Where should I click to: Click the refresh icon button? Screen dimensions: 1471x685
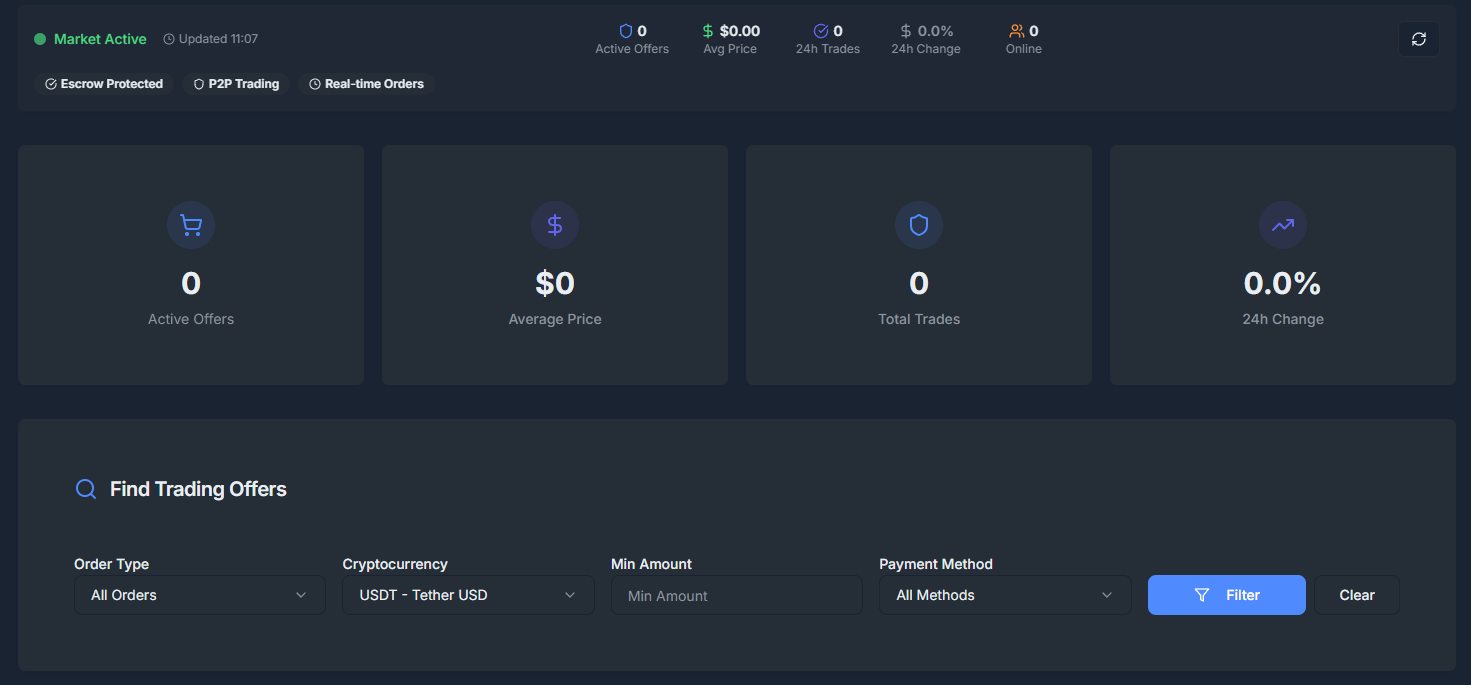pos(1418,39)
